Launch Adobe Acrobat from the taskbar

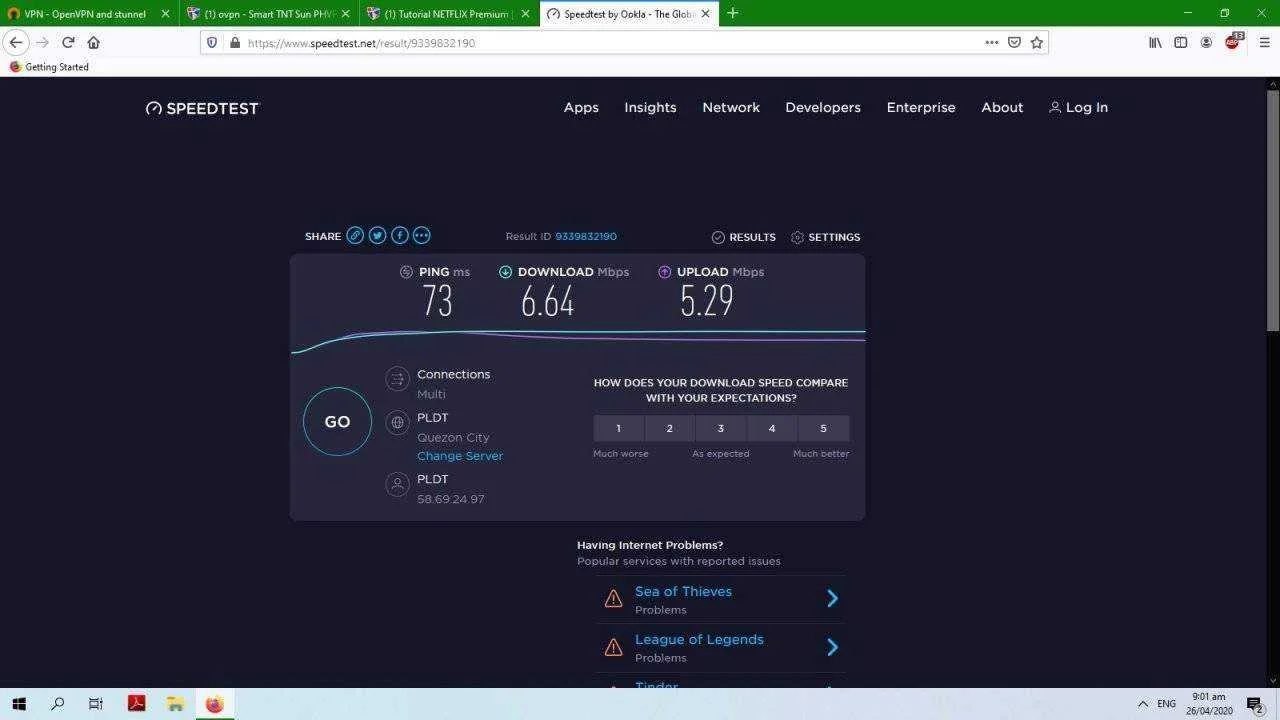137,704
